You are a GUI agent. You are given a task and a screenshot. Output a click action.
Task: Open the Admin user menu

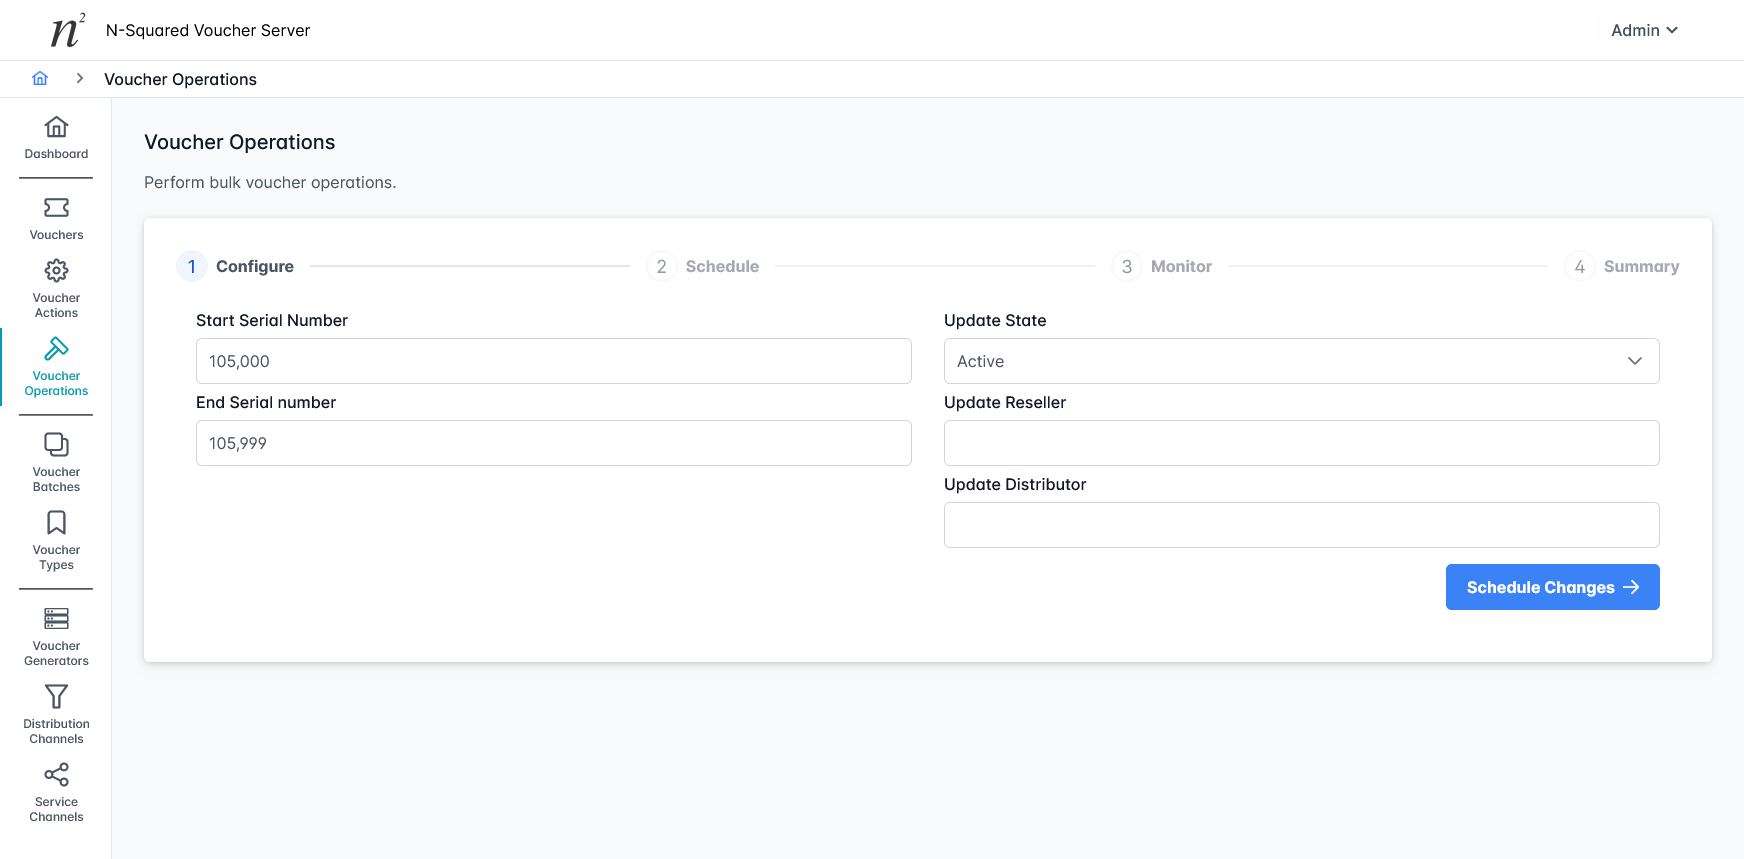click(x=1643, y=31)
